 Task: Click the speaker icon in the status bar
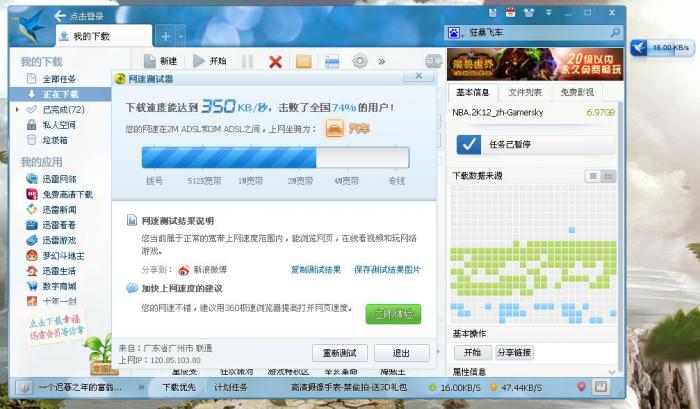tap(24, 388)
